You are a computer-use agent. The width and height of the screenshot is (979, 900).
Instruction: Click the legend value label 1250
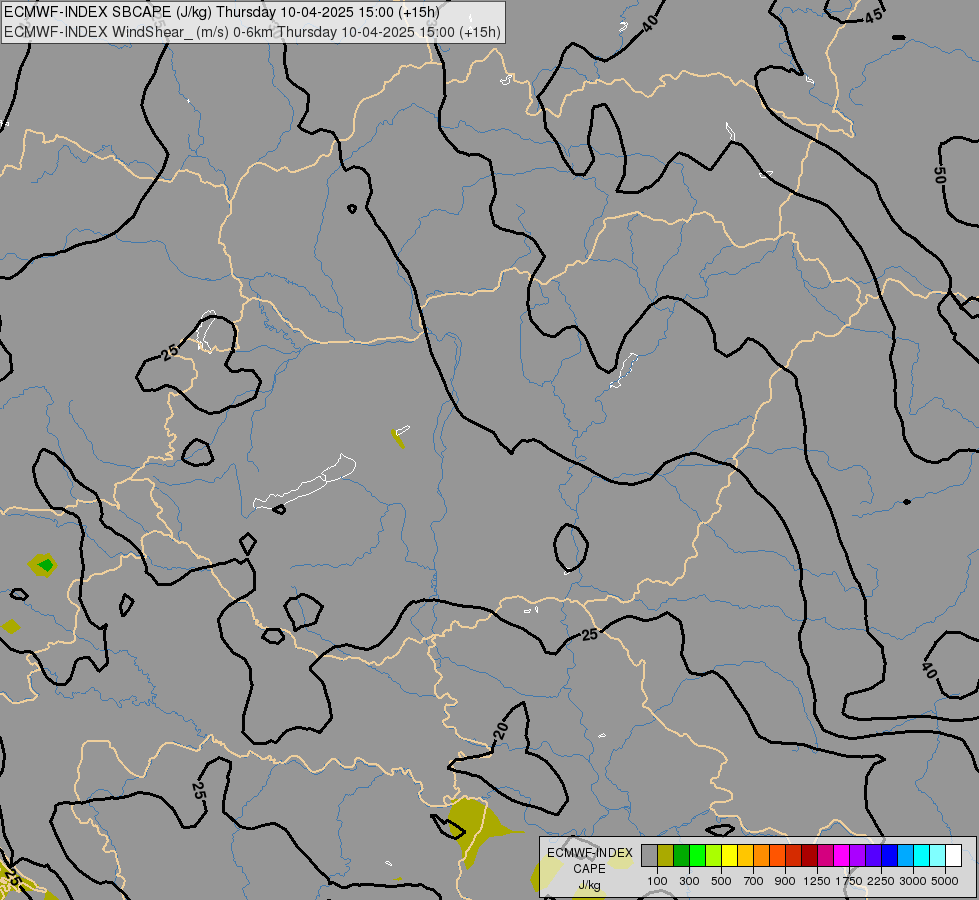[x=817, y=881]
